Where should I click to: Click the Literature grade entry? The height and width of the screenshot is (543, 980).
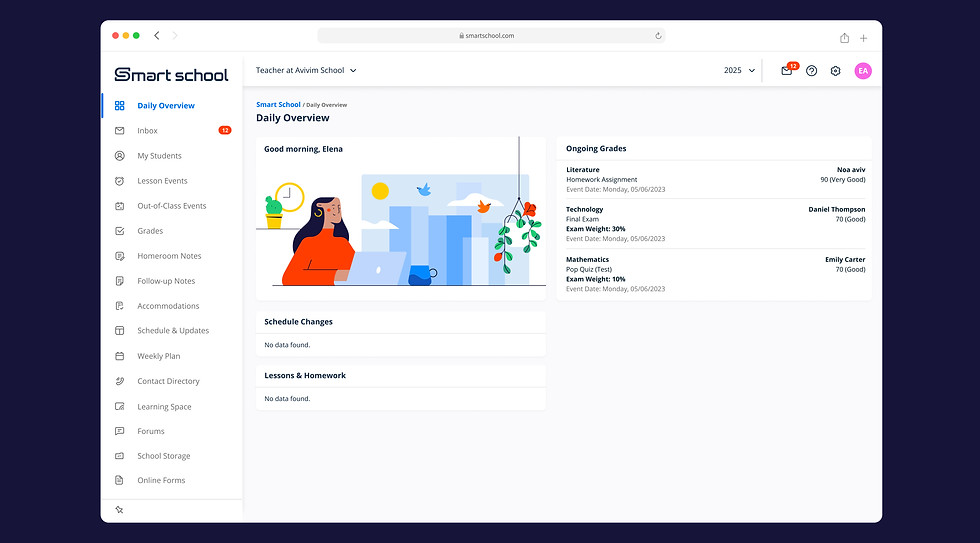coord(716,179)
